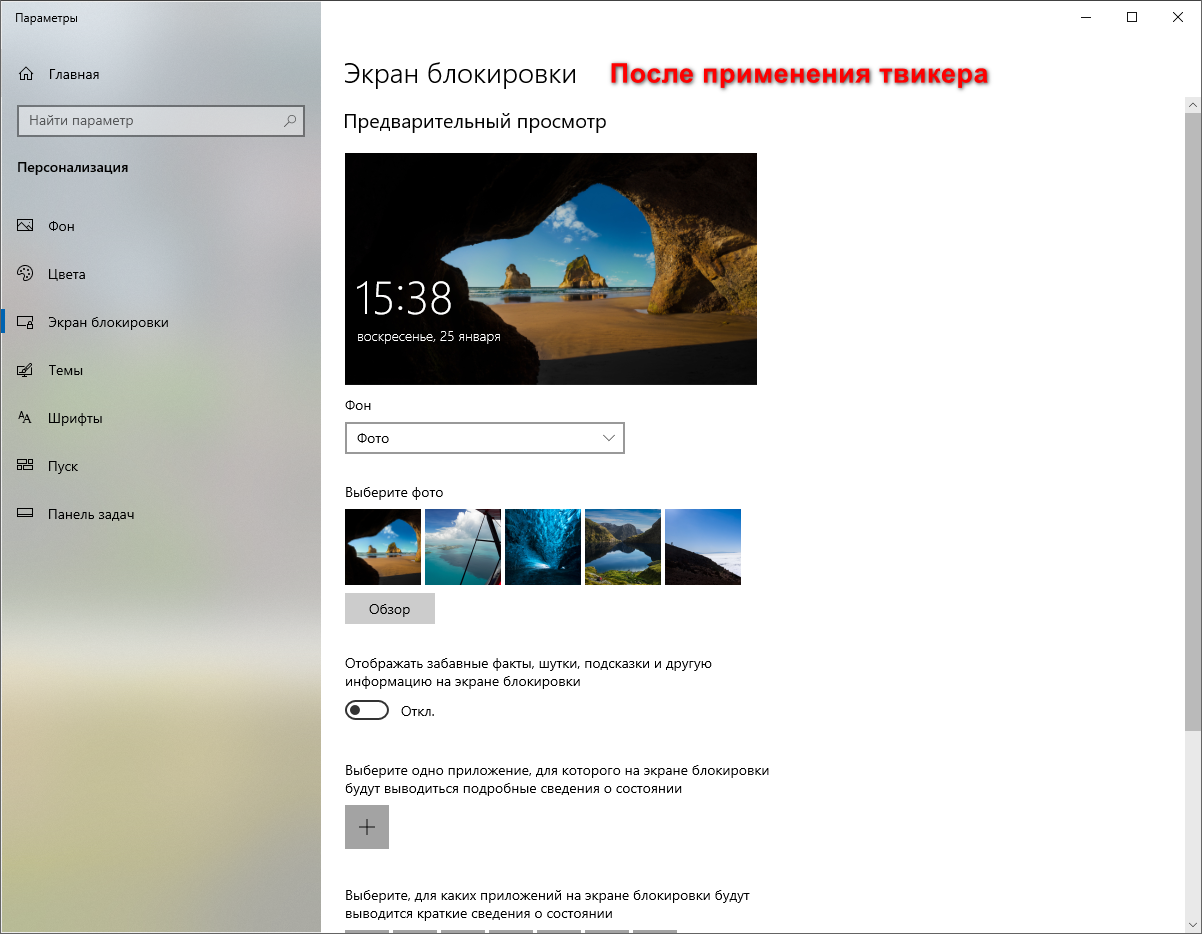Viewport: 1202px width, 934px height.
Task: Click the Фон picture icon in sidebar
Action: [26, 226]
